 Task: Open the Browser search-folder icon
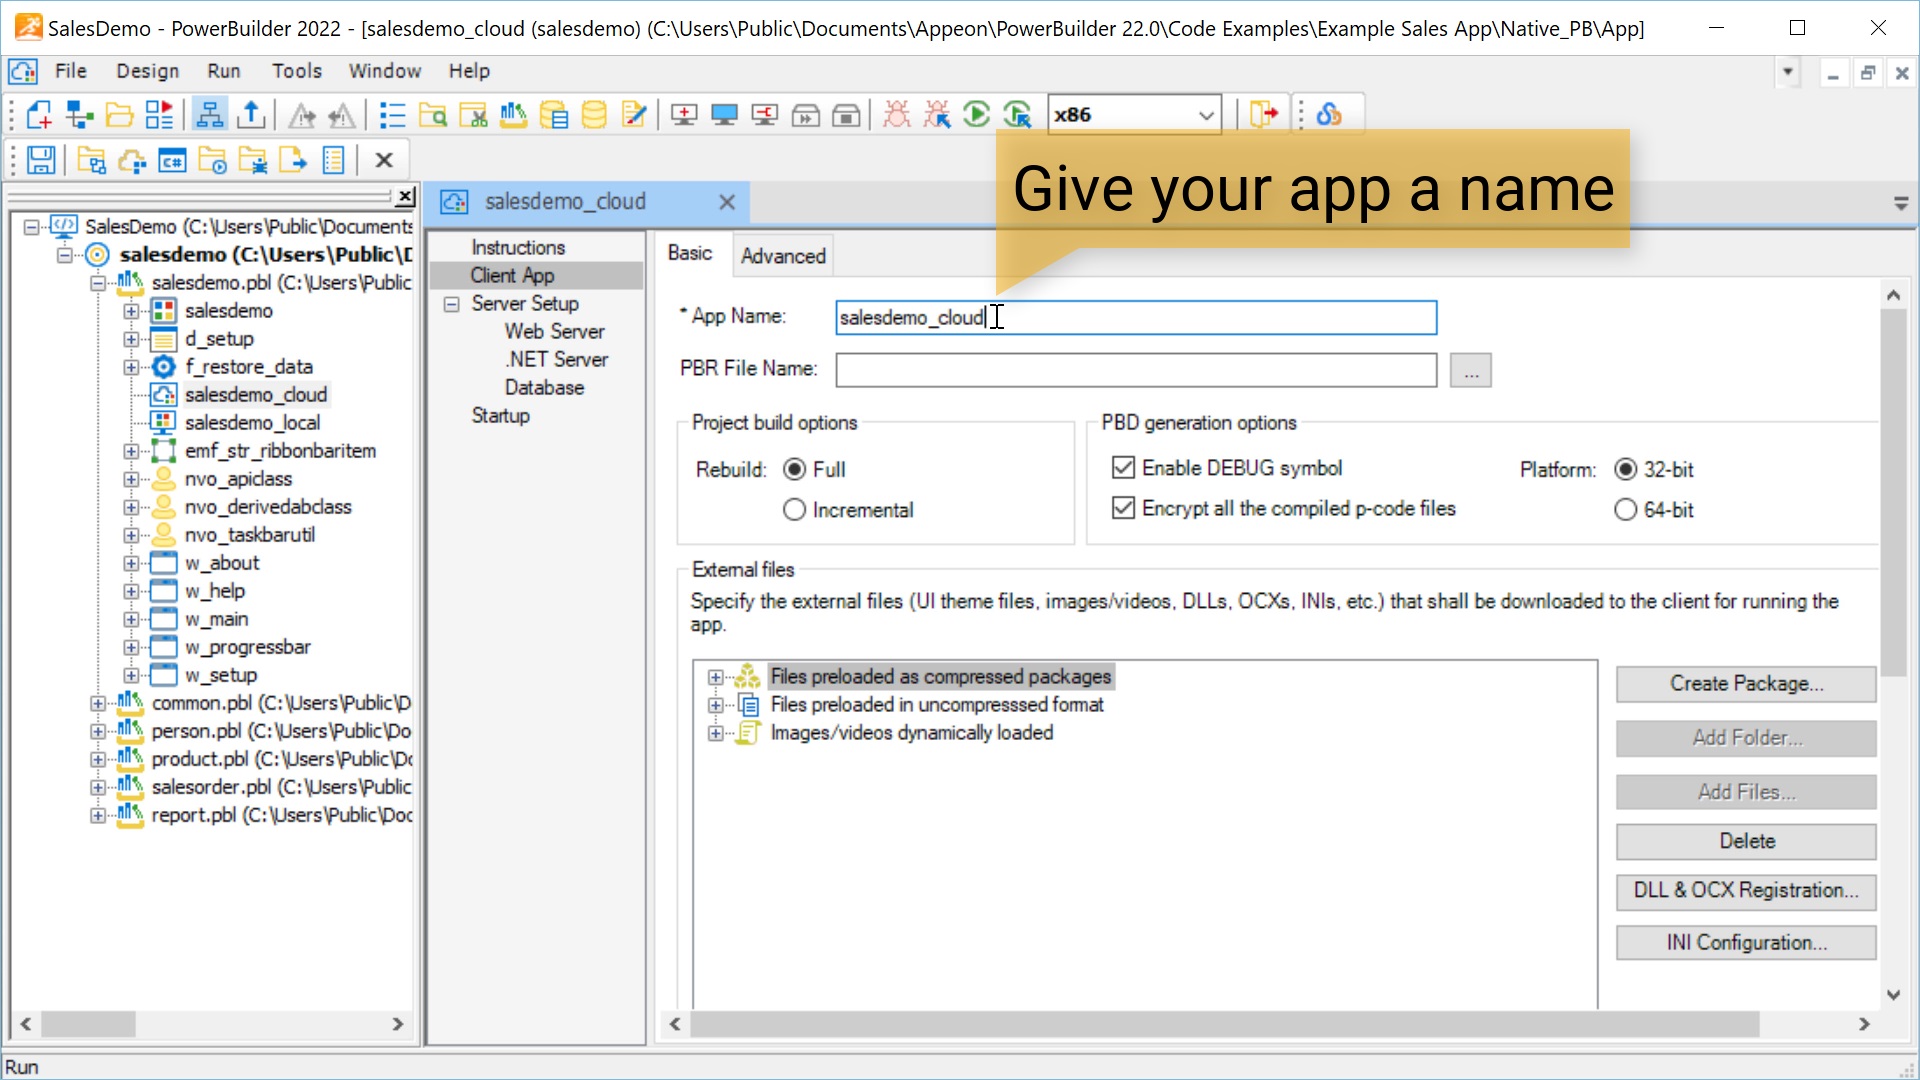pos(432,115)
